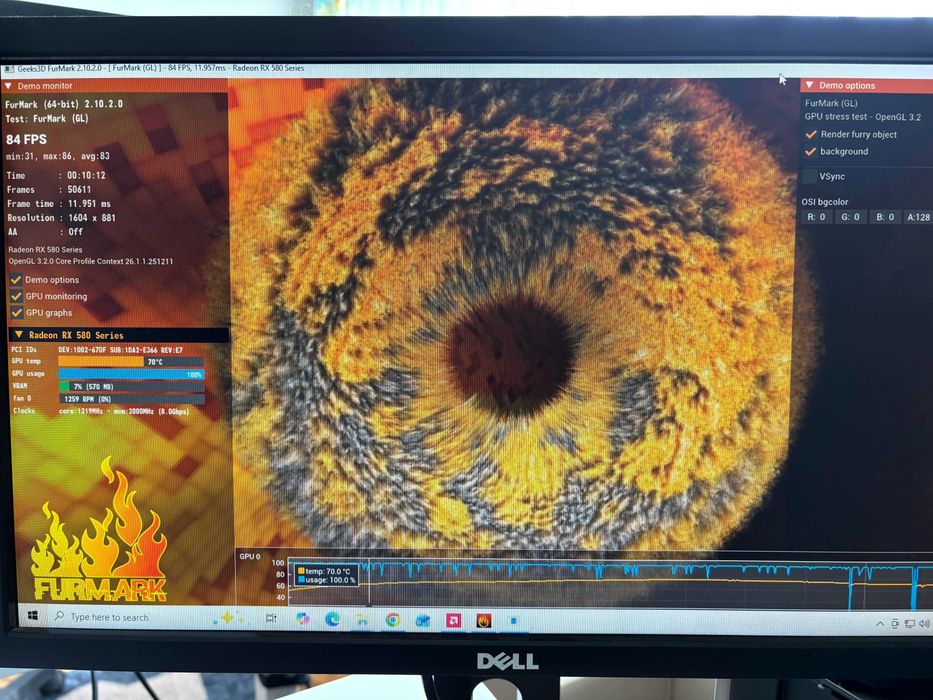The width and height of the screenshot is (933, 700).
Task: Click the temp/usage graph legend box
Action: 327,575
